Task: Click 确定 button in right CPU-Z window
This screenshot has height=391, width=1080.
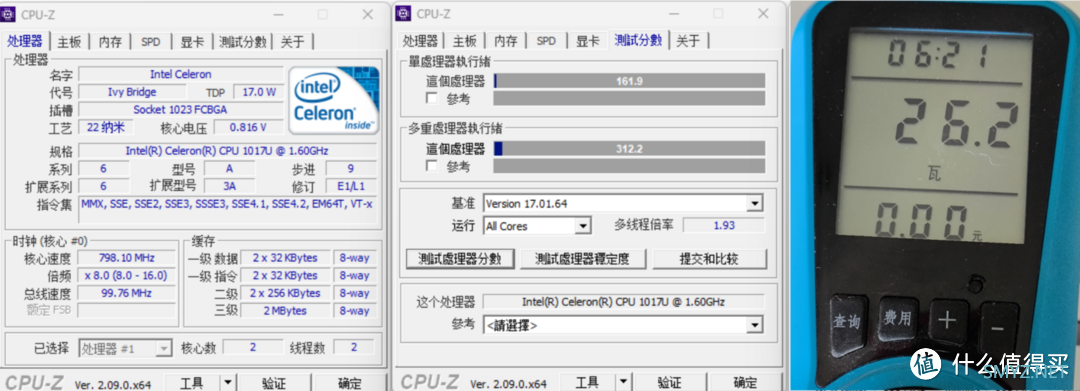Action: [745, 383]
